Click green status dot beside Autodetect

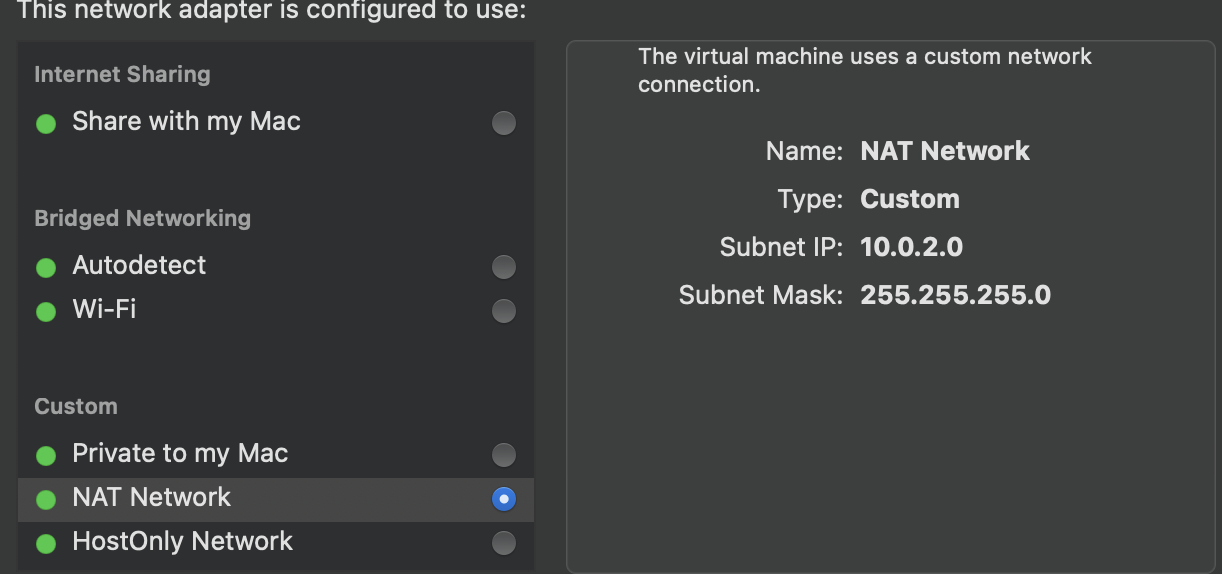click(x=46, y=268)
